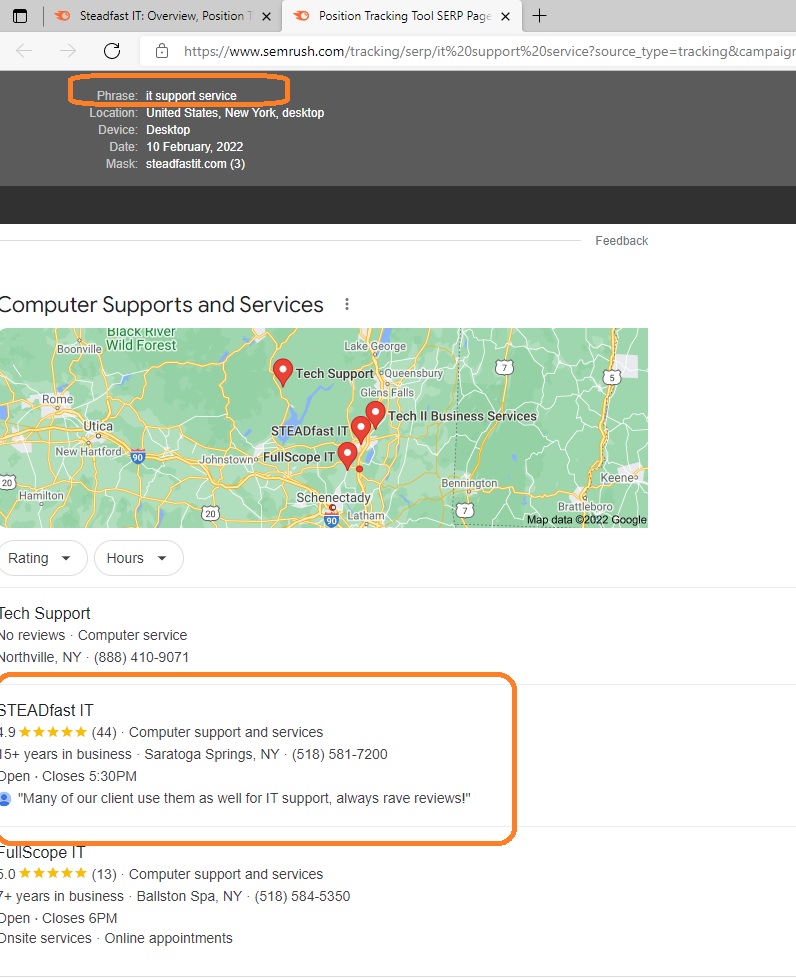Click 'Onsite services' text in FullScope listing
Image resolution: width=796 pixels, height=978 pixels.
46,939
